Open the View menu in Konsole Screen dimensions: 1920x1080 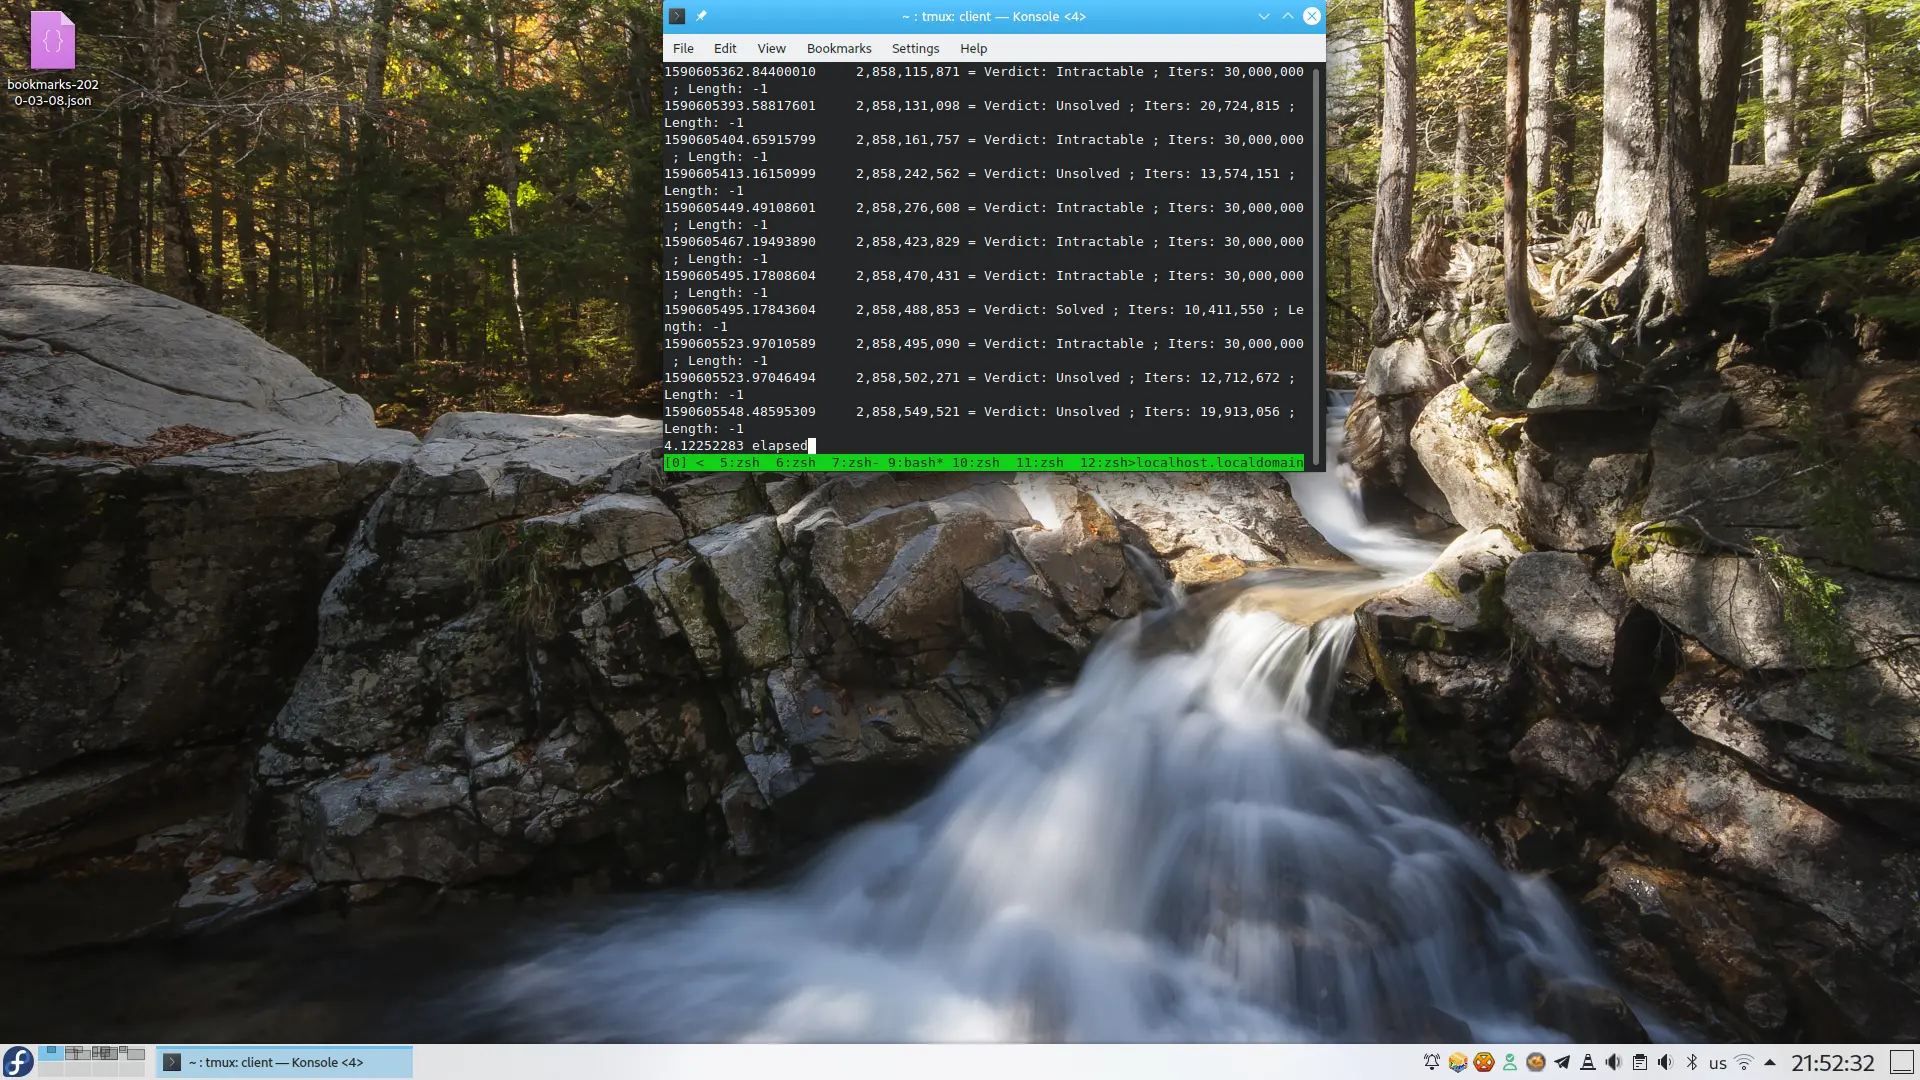tap(771, 48)
